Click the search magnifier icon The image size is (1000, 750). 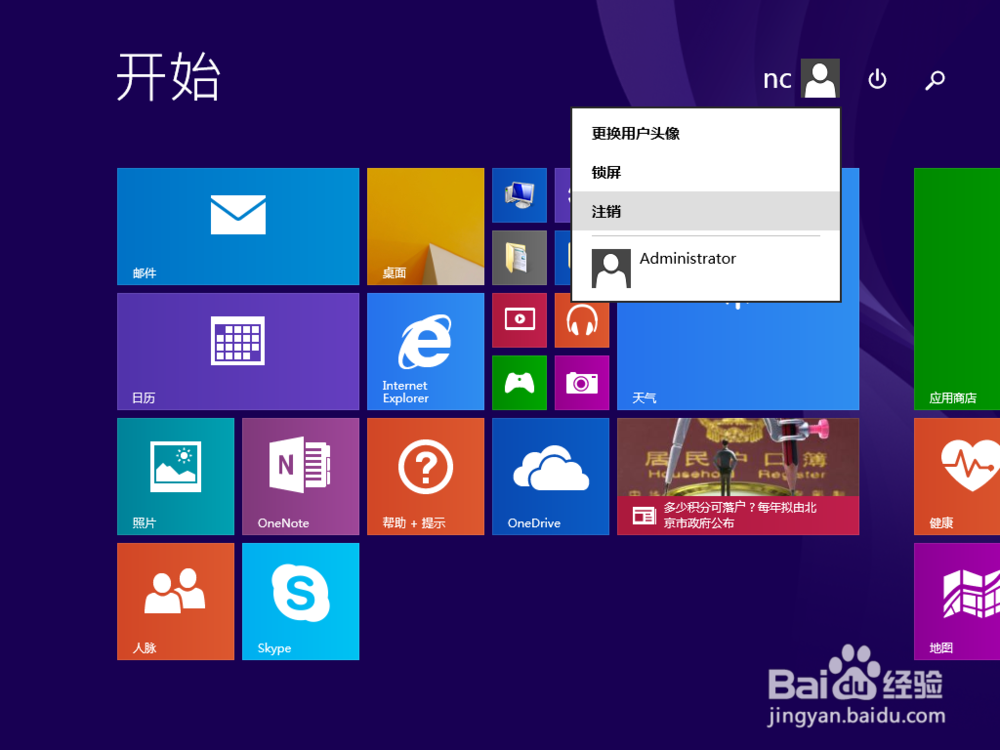pos(935,80)
